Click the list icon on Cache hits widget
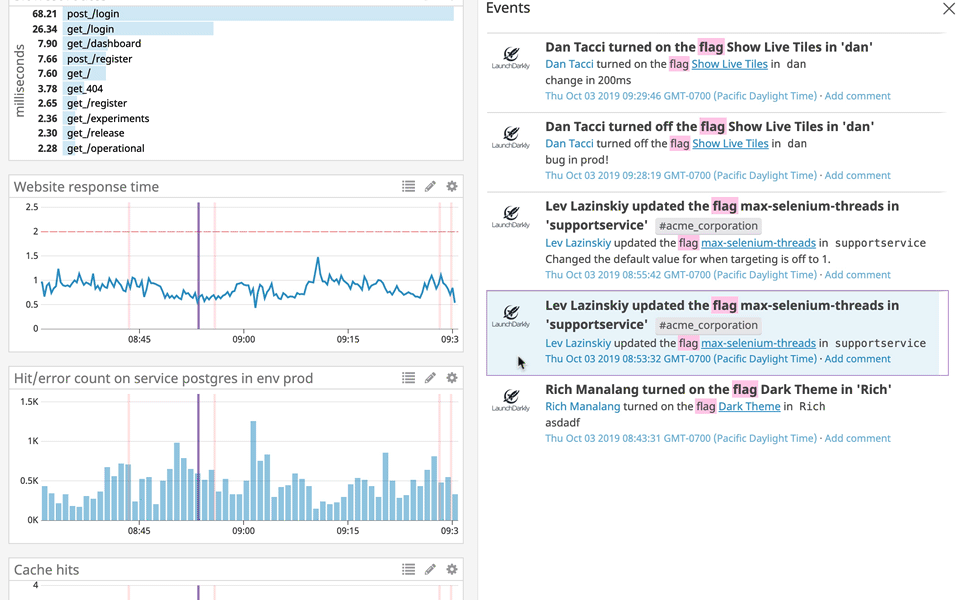This screenshot has height=600, width=960. point(408,569)
